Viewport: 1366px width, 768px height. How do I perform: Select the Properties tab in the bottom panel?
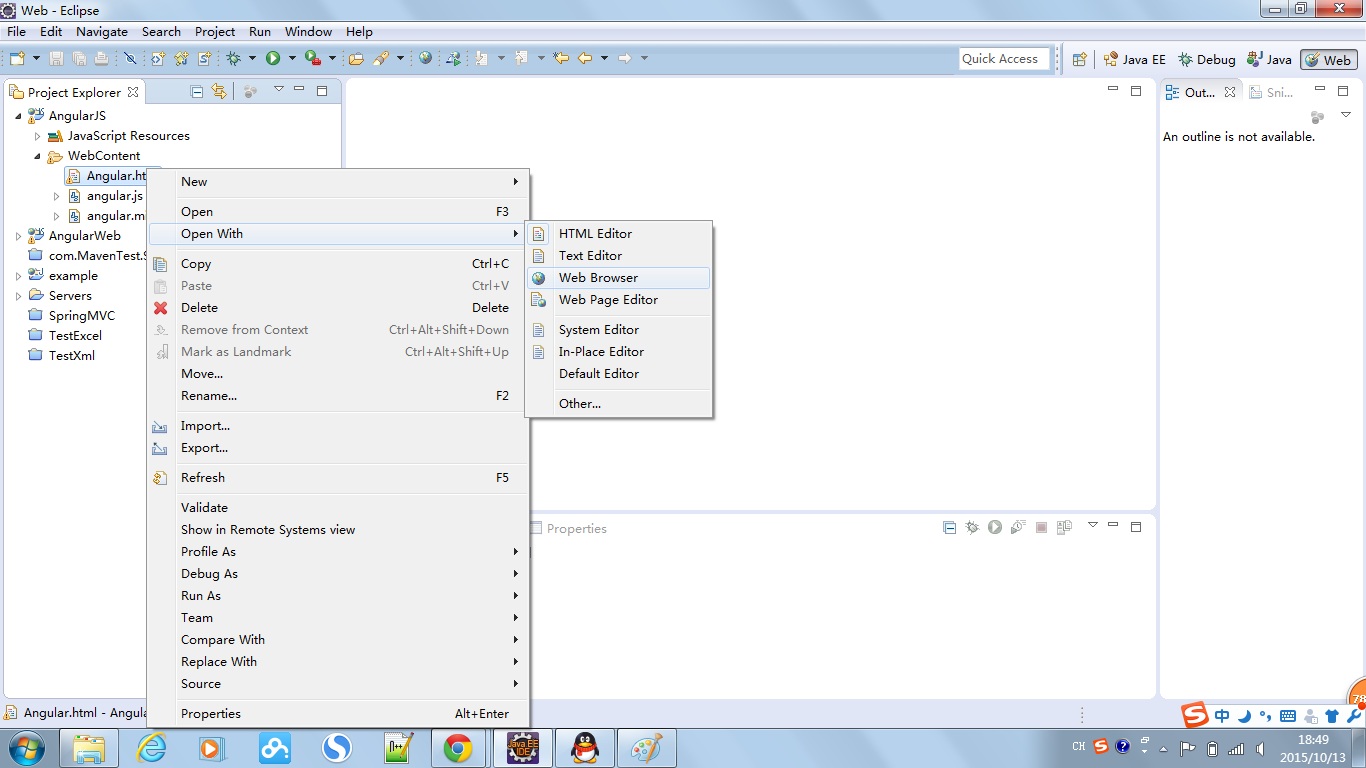click(568, 528)
